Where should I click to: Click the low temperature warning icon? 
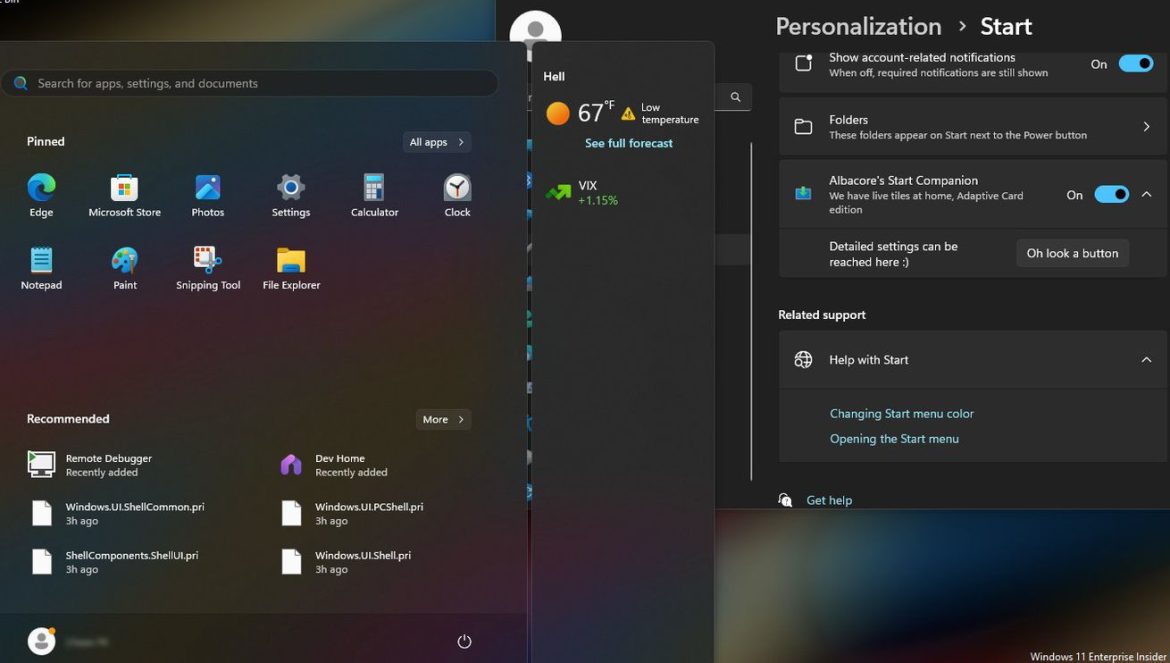click(628, 113)
